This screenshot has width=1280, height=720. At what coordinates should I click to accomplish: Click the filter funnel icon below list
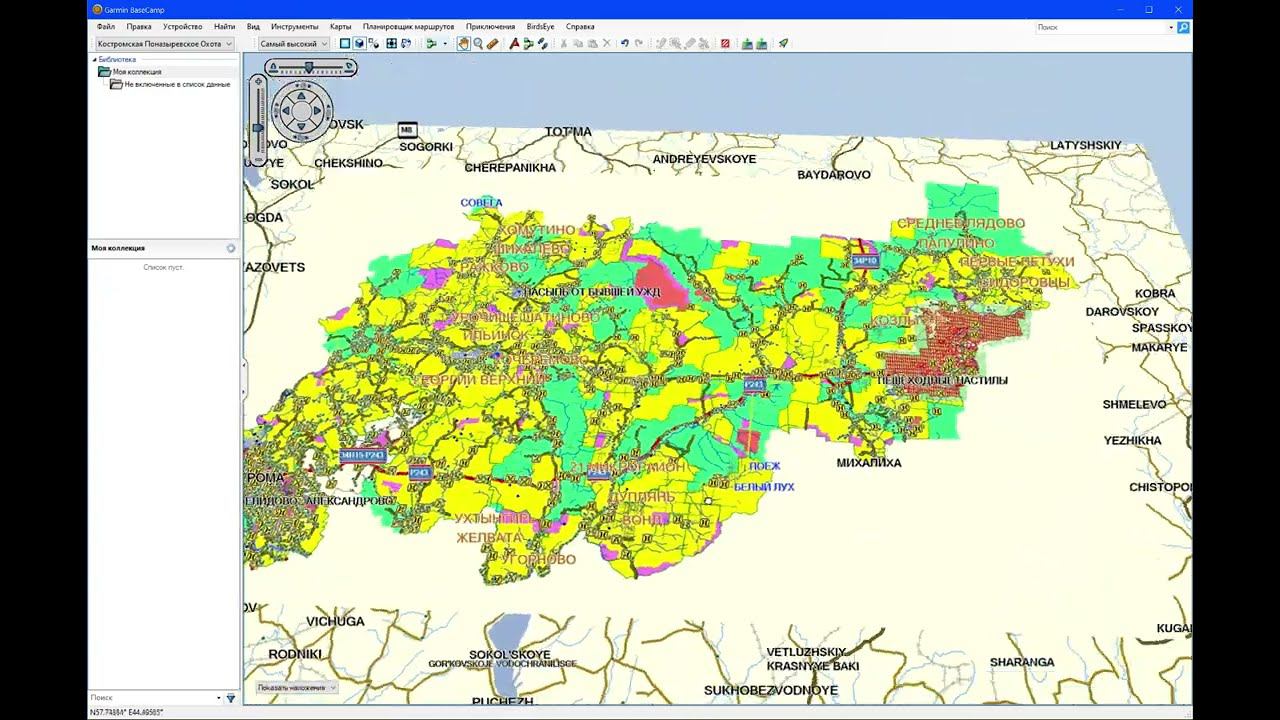pyautogui.click(x=231, y=698)
